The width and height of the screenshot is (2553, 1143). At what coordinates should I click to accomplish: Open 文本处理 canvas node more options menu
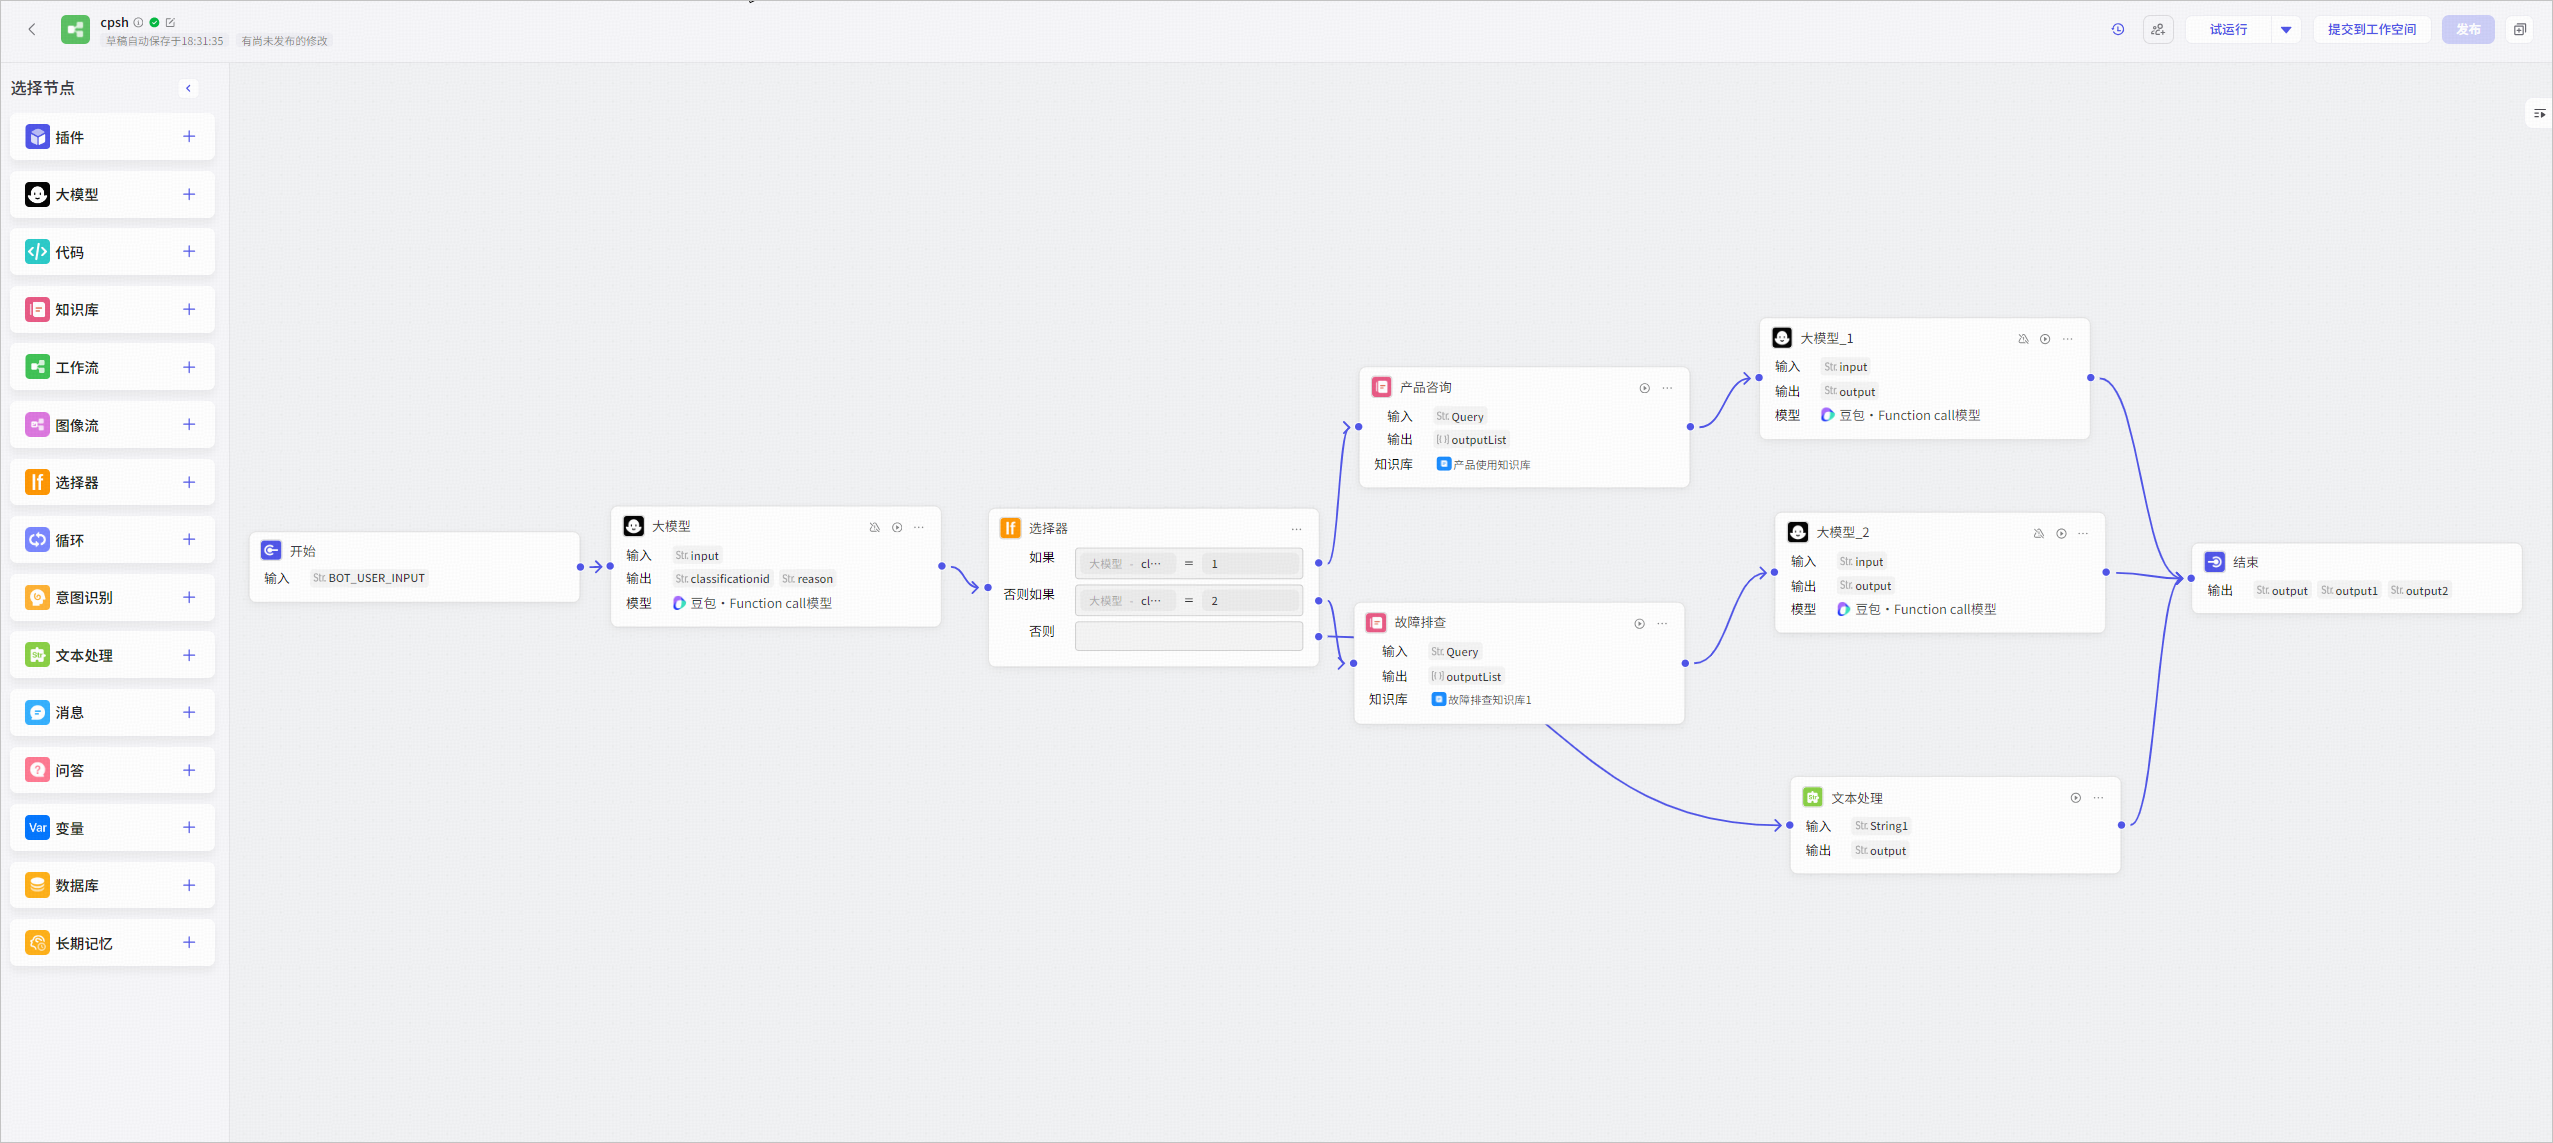coord(2098,798)
